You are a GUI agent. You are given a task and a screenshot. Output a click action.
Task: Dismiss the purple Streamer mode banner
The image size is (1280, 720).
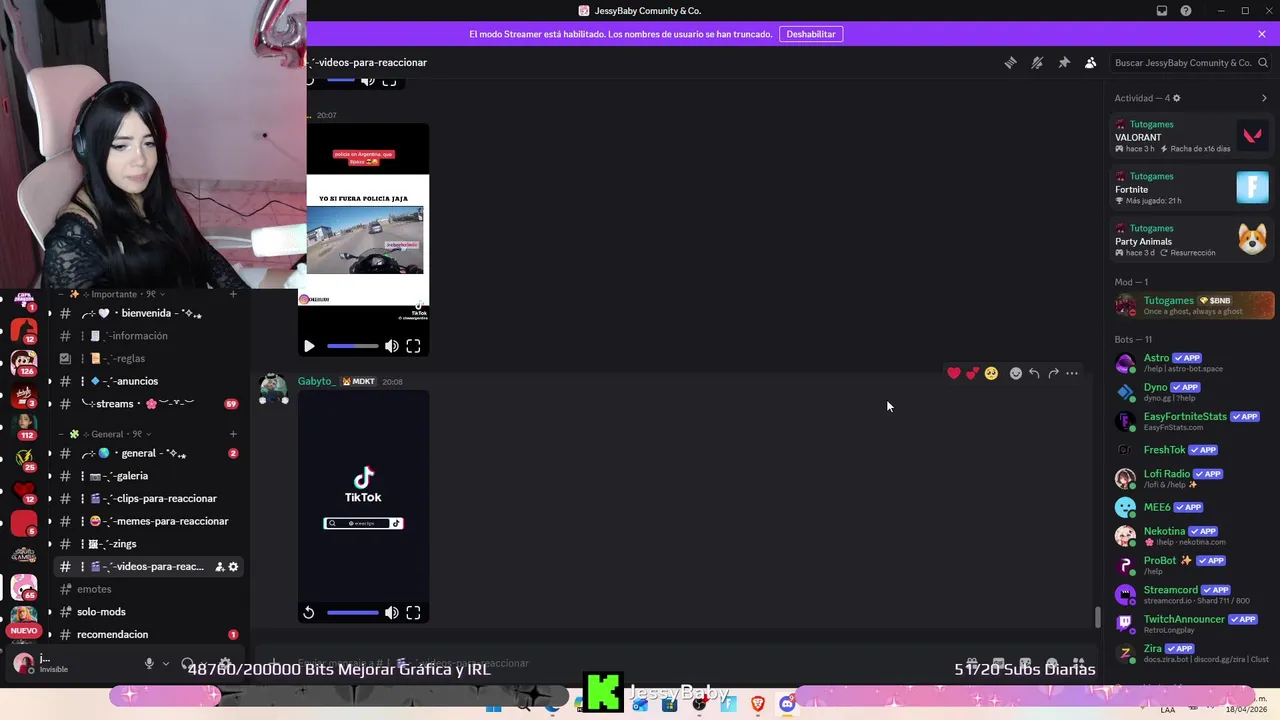pyautogui.click(x=1262, y=34)
